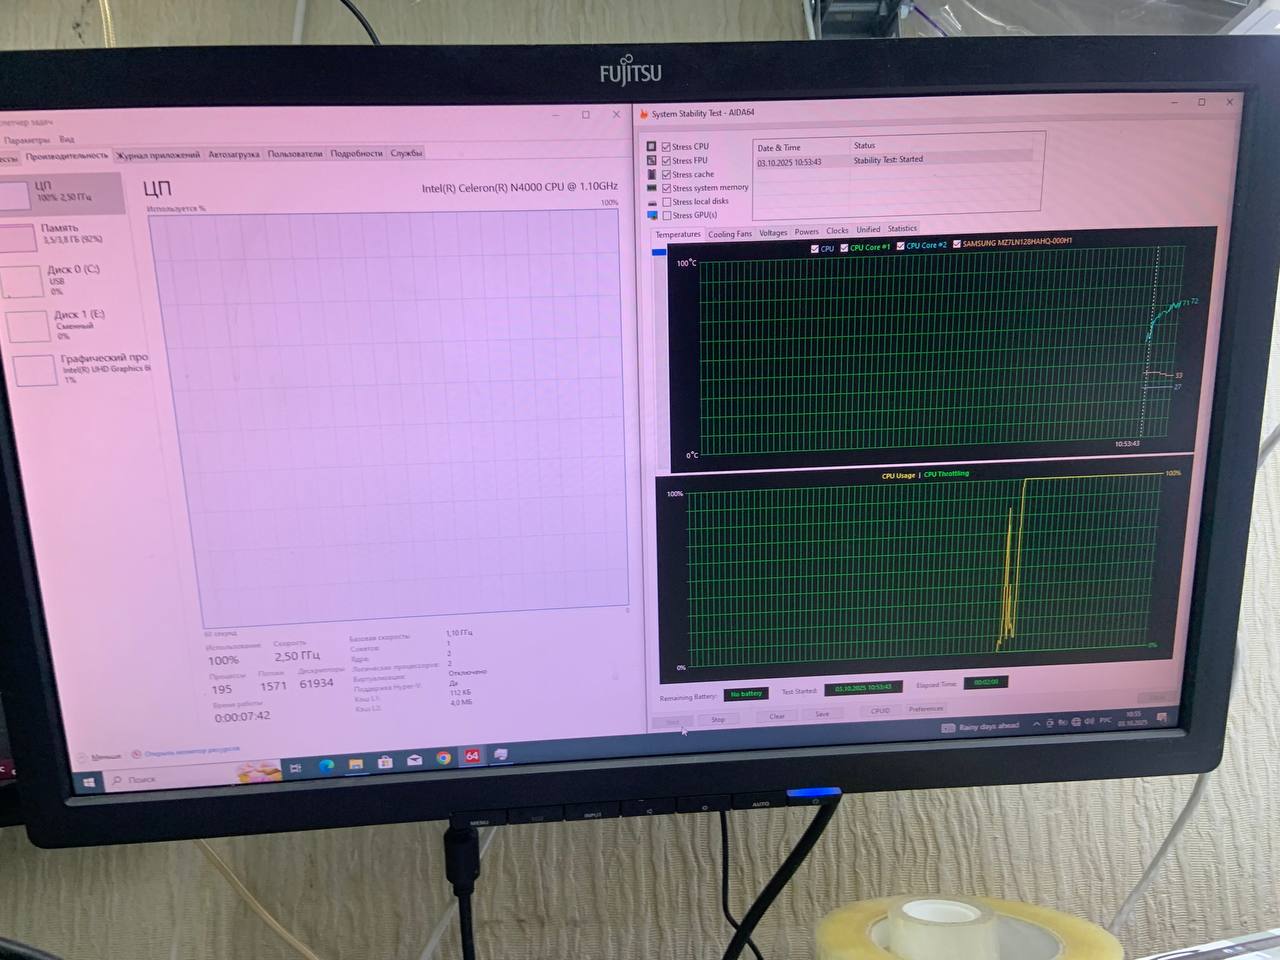Open the Параметры menu in Task Manager
The image size is (1280, 960).
point(26,140)
